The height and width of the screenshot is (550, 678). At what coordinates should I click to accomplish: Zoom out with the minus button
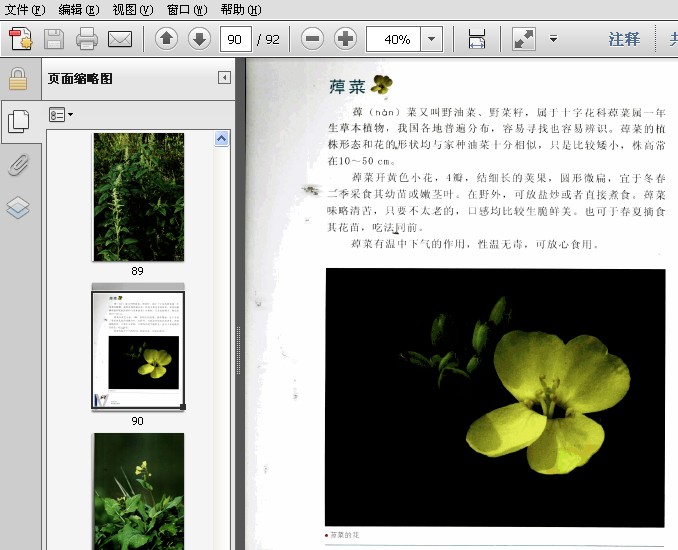(312, 39)
